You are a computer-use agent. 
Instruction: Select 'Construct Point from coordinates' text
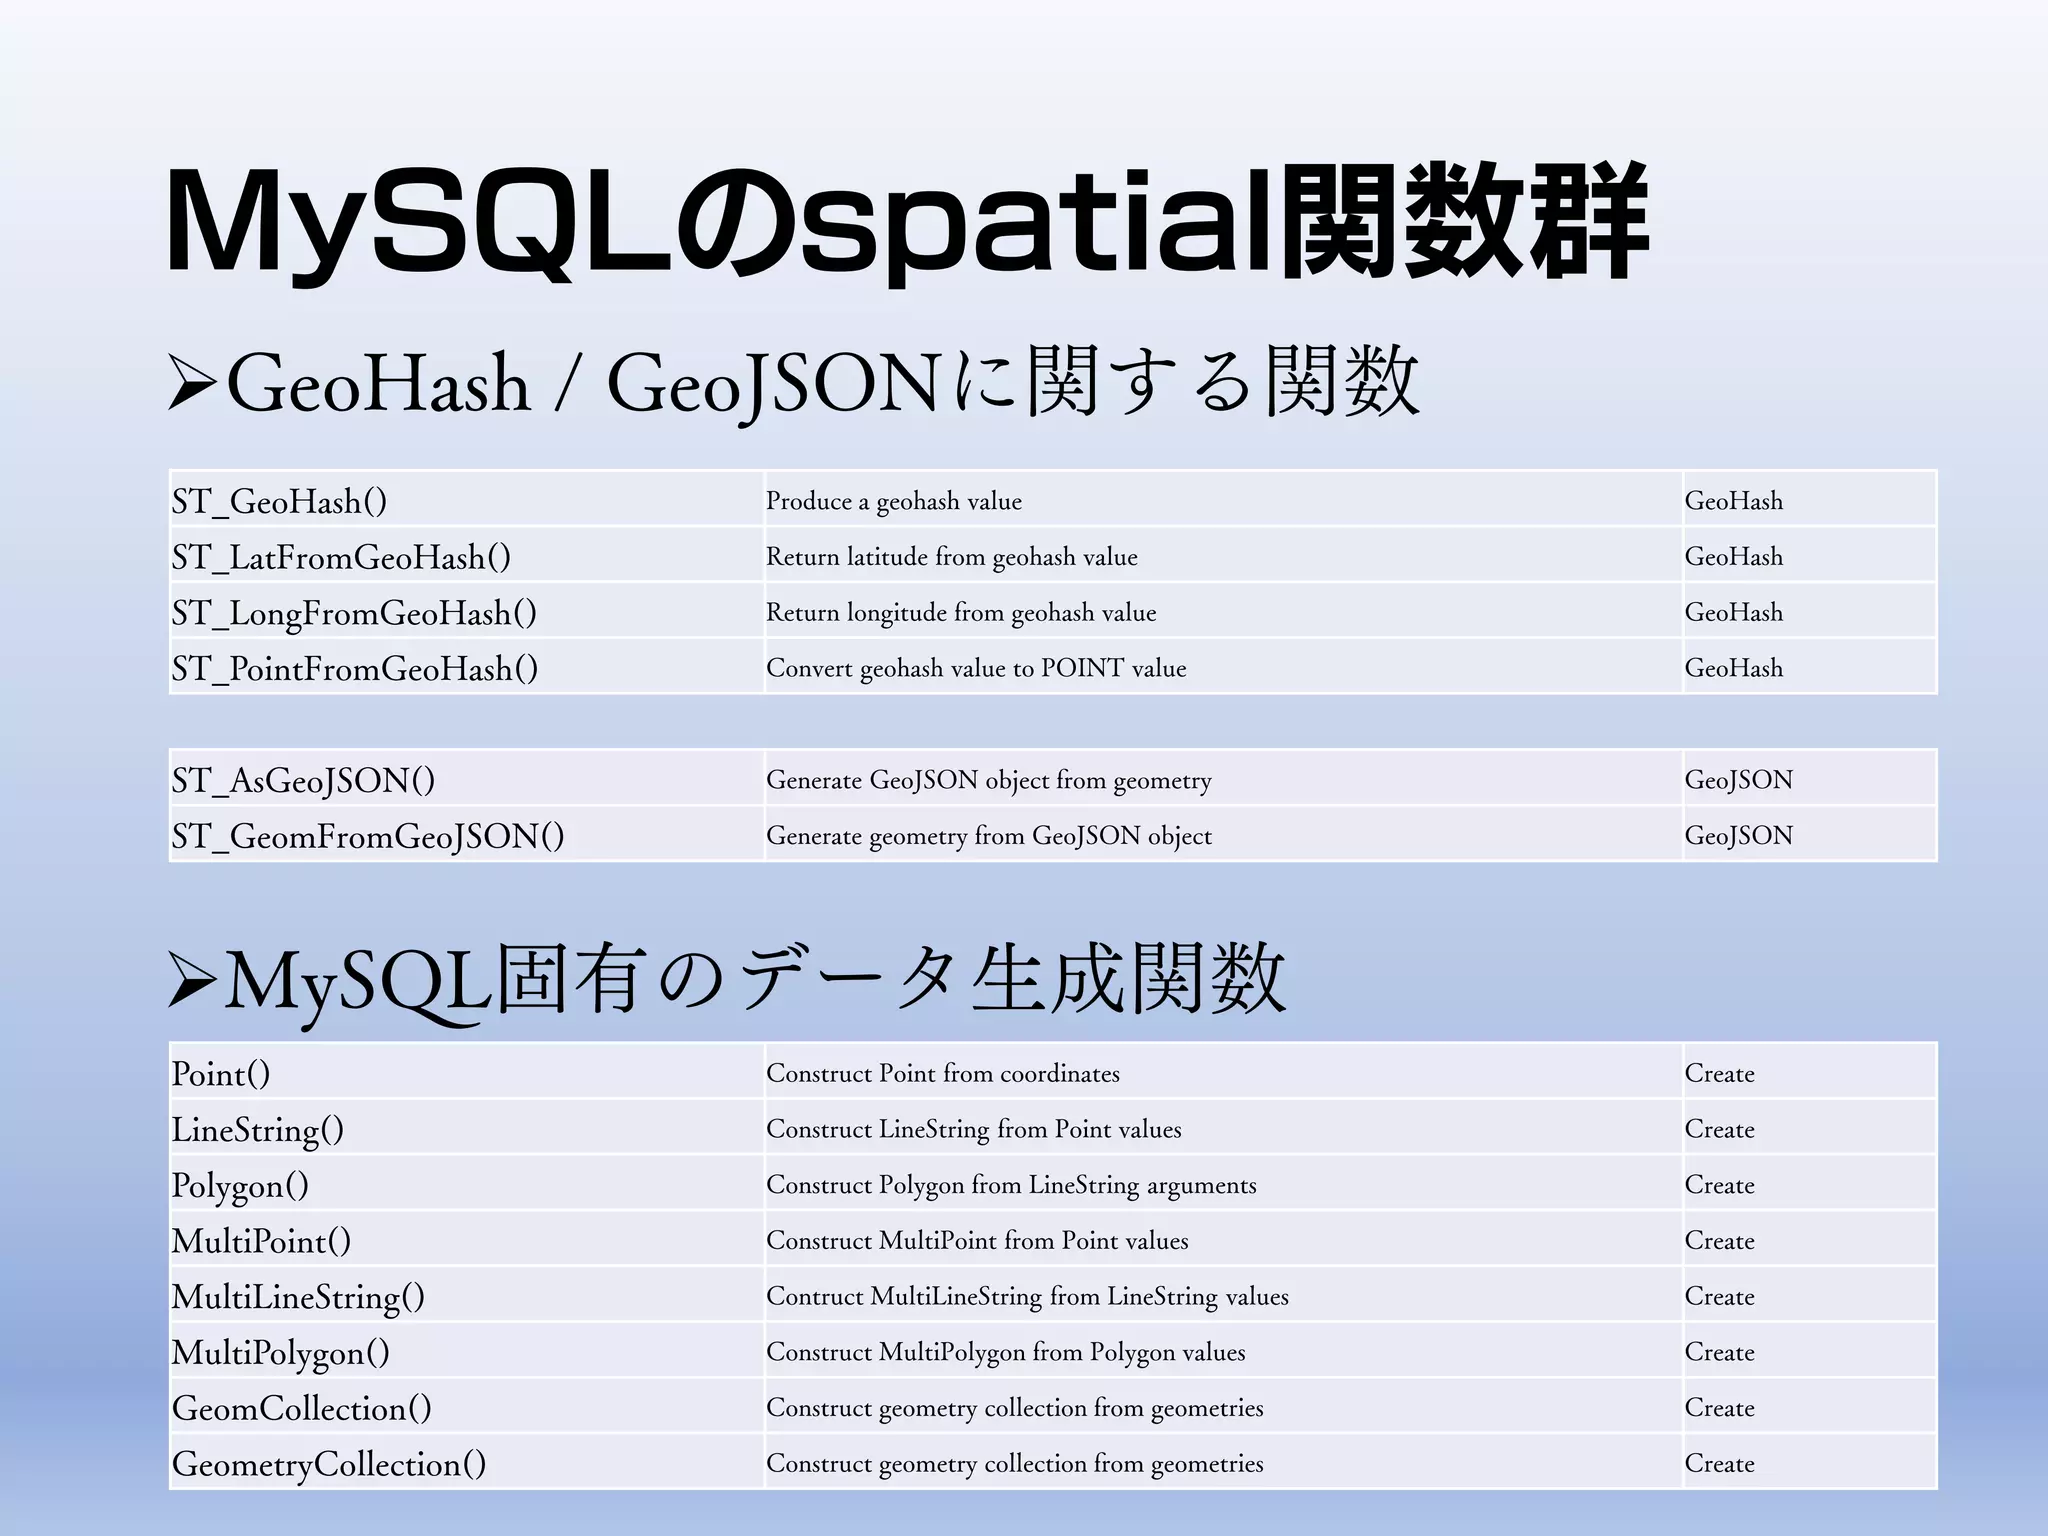(x=943, y=1073)
